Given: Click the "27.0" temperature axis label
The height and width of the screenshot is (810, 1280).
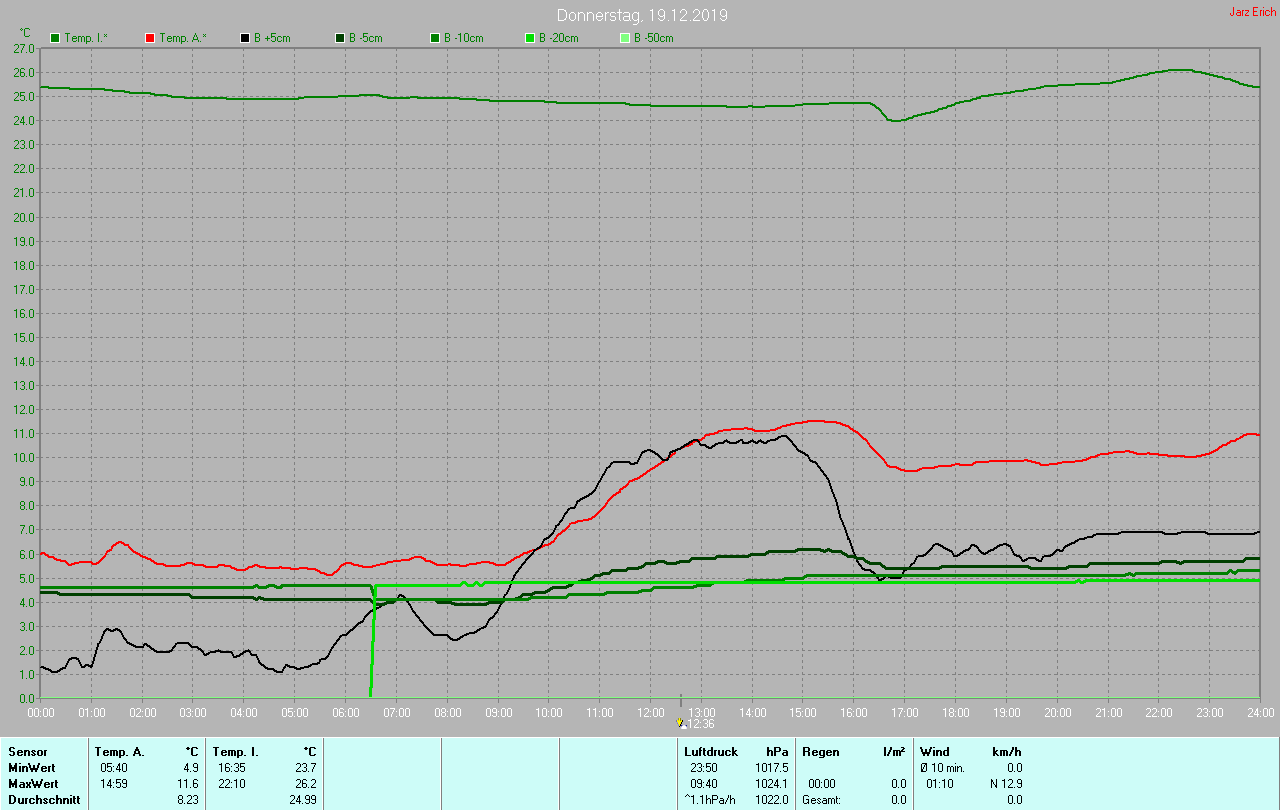Looking at the screenshot, I should 23,48.
